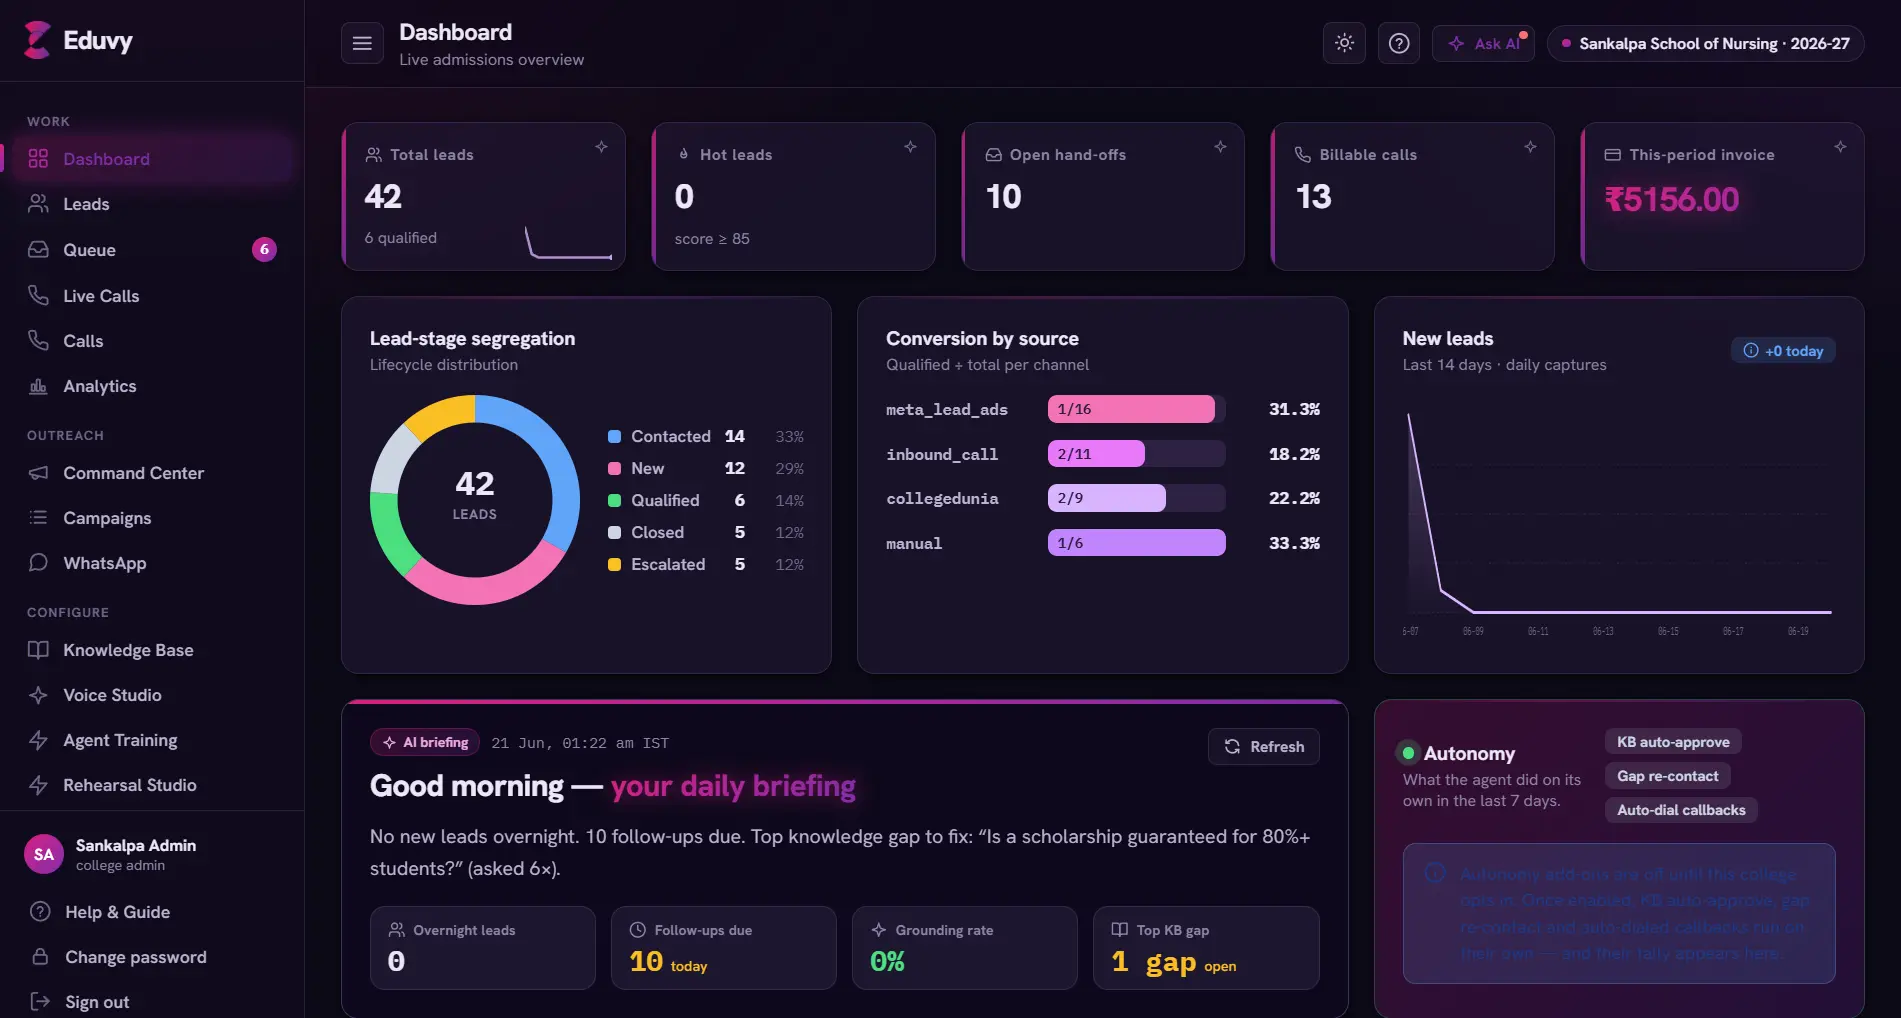This screenshot has width=1901, height=1018.
Task: Open Sankalpa Admin profile
Action: click(136, 854)
